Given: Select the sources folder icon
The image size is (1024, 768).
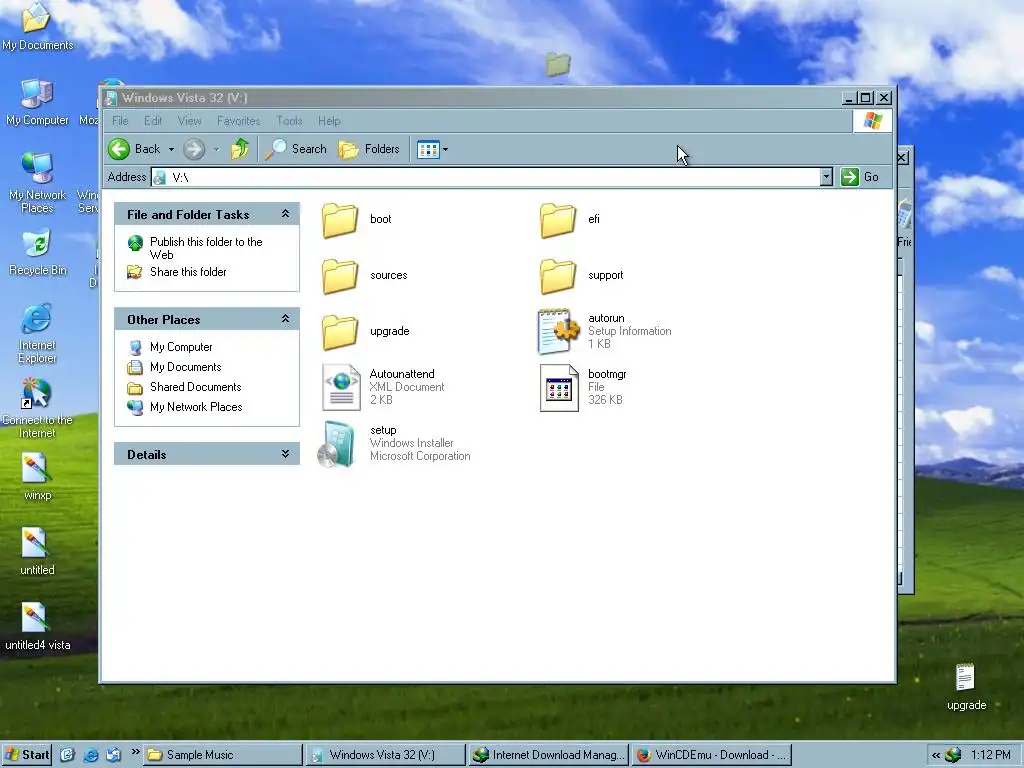Looking at the screenshot, I should (x=340, y=276).
